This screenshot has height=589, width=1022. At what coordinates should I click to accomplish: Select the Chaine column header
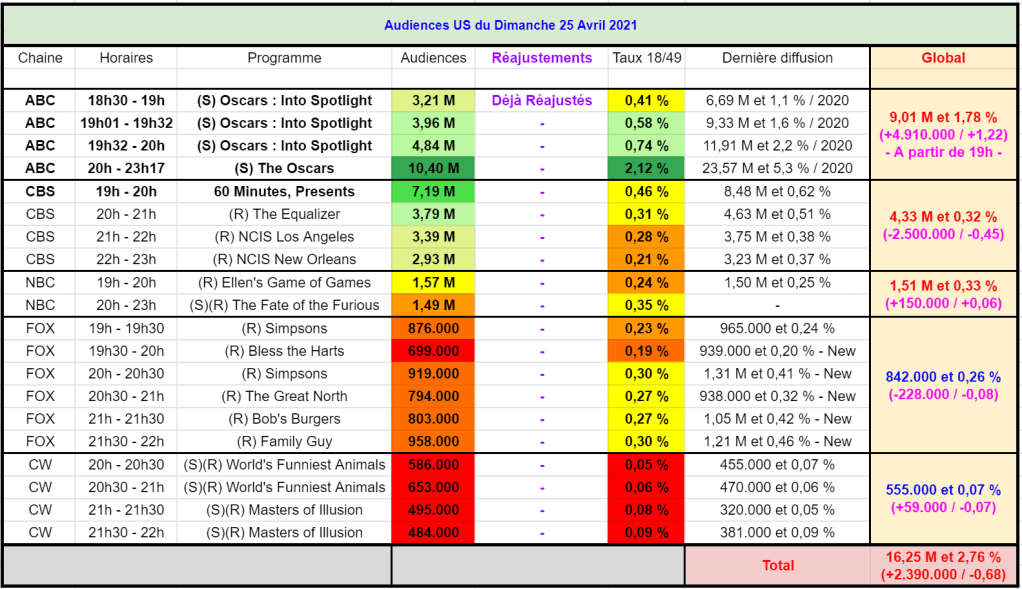[40, 58]
